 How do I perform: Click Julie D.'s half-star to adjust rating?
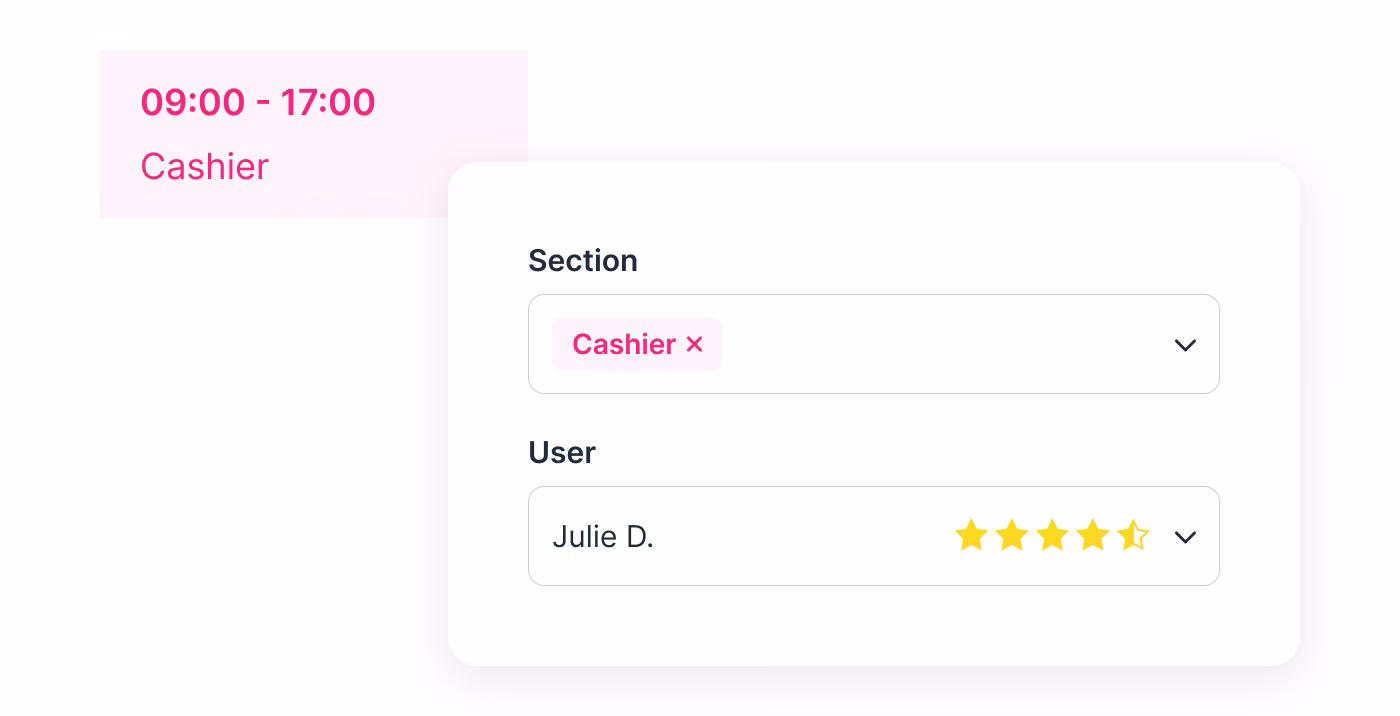coord(1133,536)
